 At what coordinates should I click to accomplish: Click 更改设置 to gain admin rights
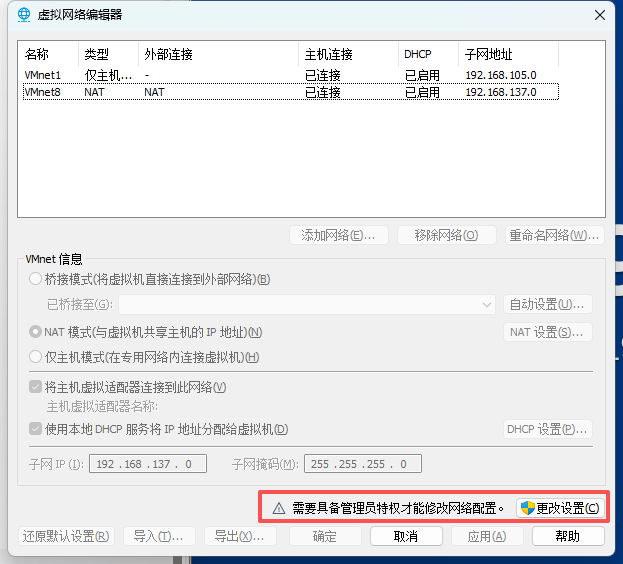coord(560,508)
